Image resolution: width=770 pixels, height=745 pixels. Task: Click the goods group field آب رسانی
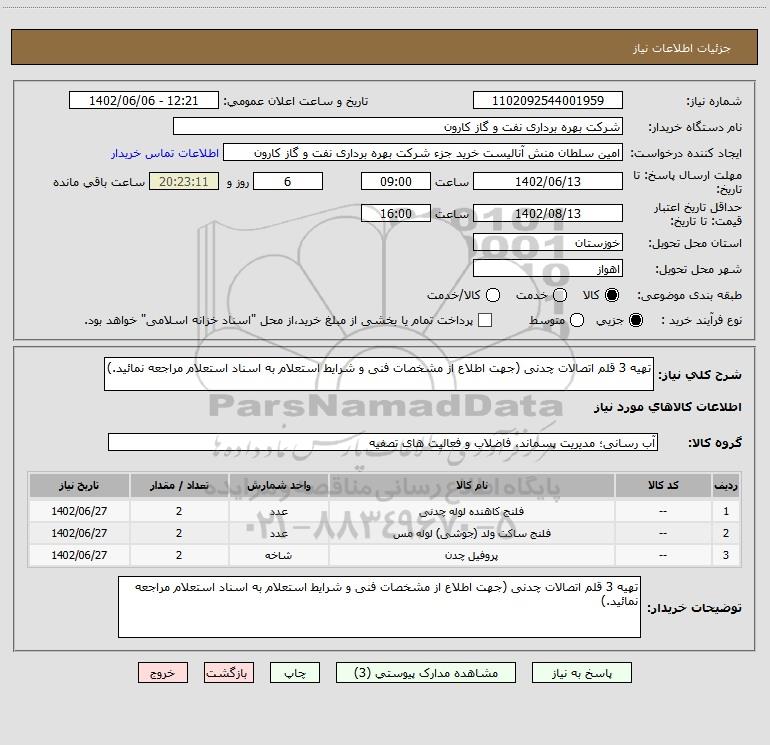pyautogui.click(x=383, y=442)
